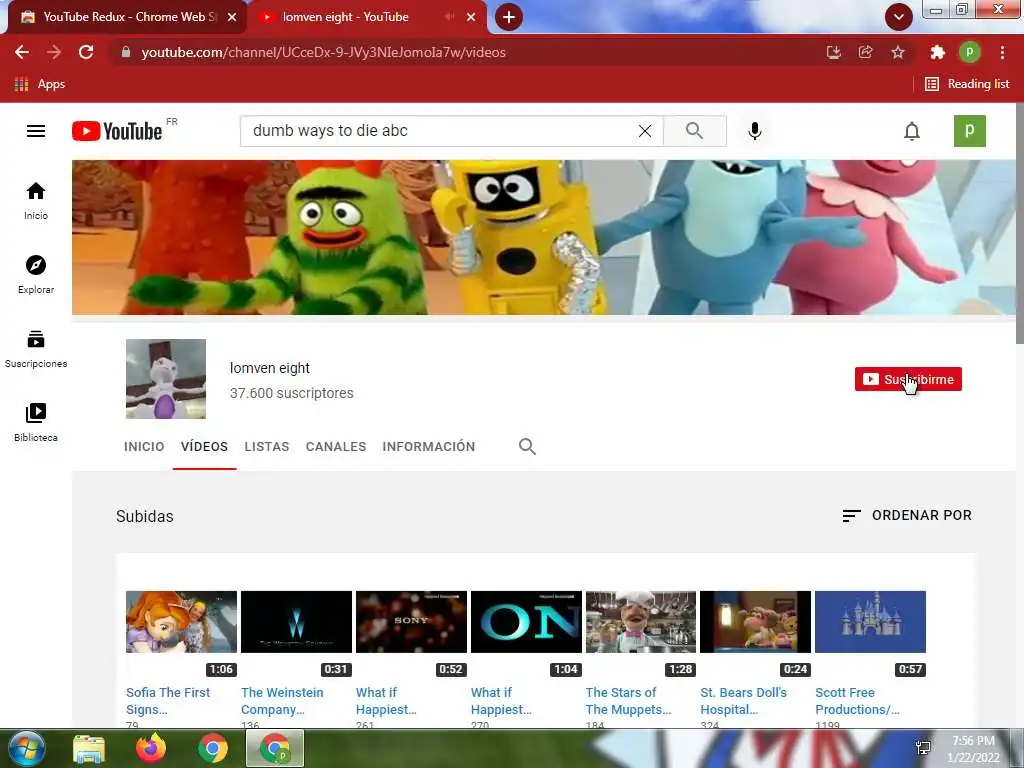
Task: Open The Weinstein Company video thumbnail
Action: pyautogui.click(x=296, y=622)
